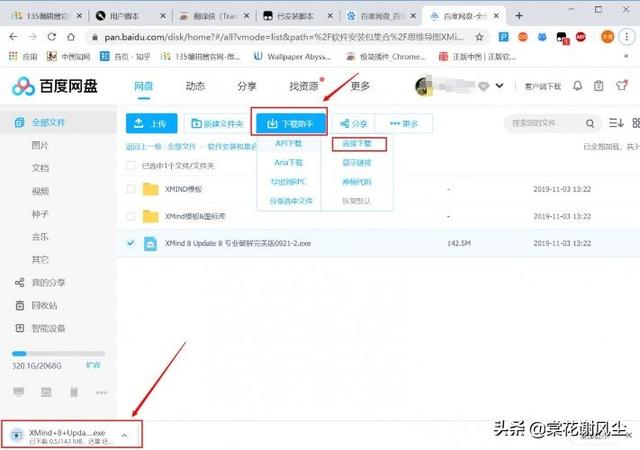Screen dimensions: 640x450
Task: Focus the 搜索您的文件 search field
Action: click(545, 123)
